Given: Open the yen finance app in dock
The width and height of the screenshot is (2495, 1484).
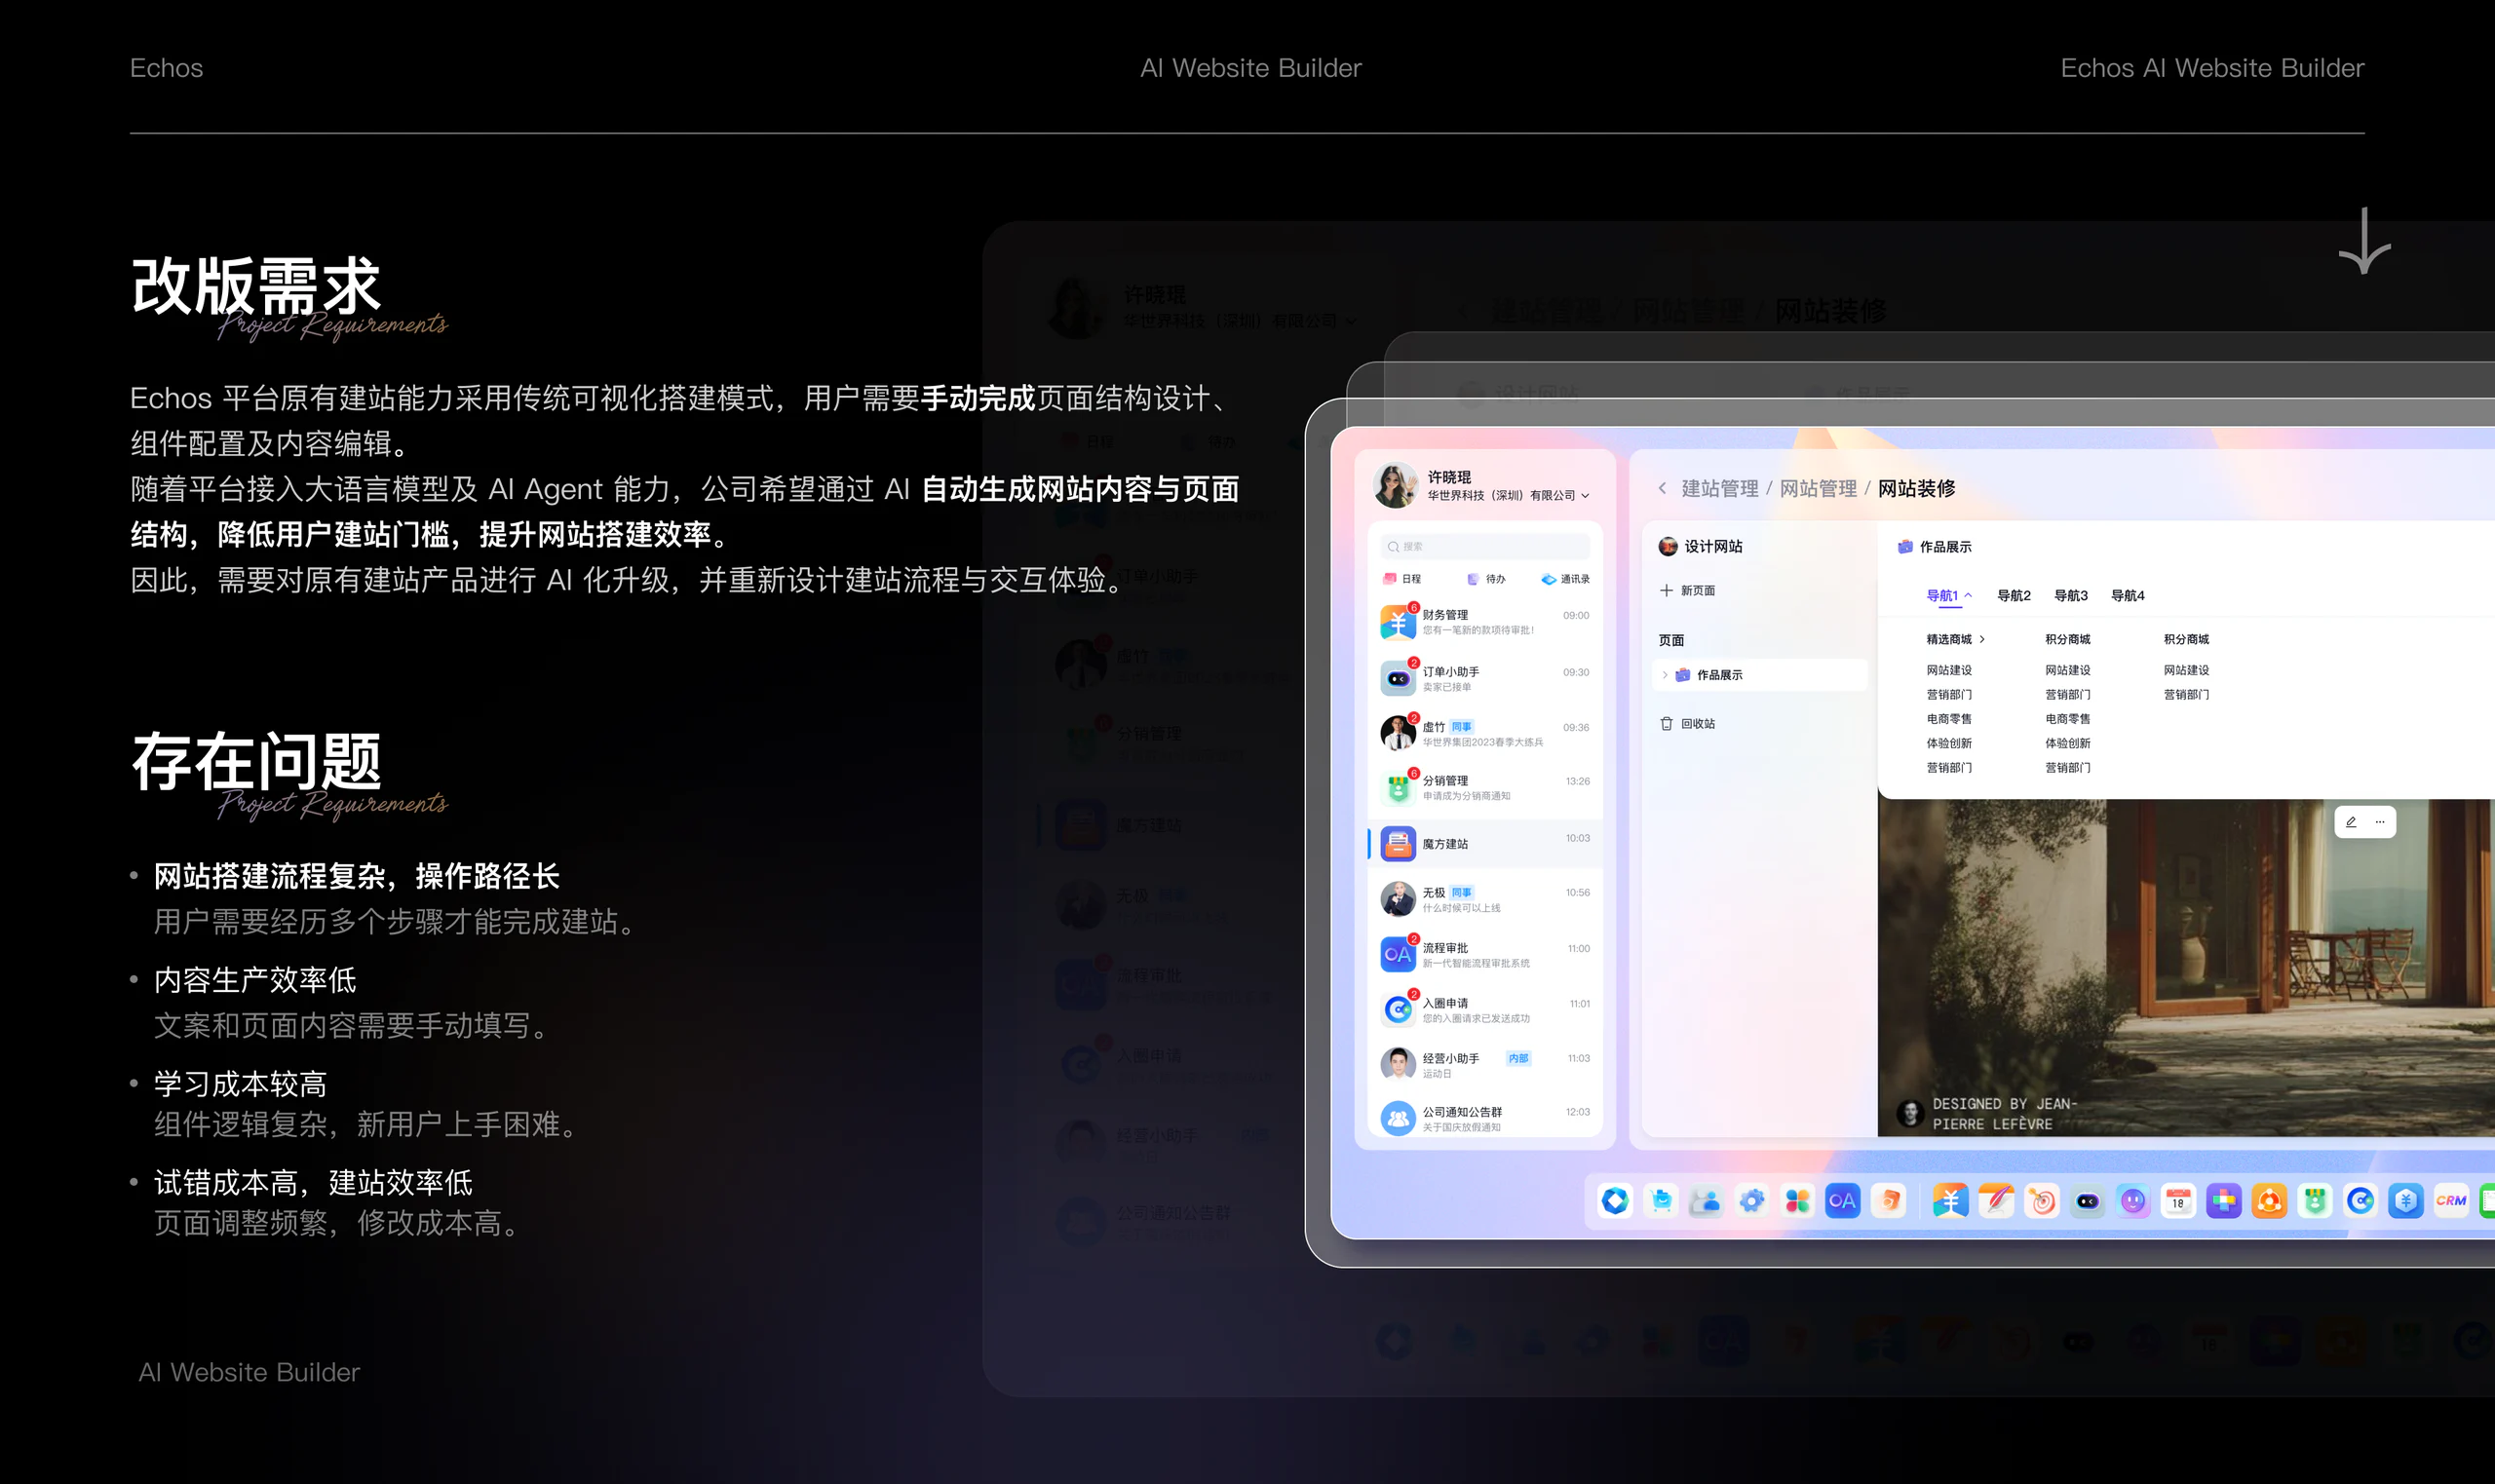Looking at the screenshot, I should [x=1950, y=1201].
